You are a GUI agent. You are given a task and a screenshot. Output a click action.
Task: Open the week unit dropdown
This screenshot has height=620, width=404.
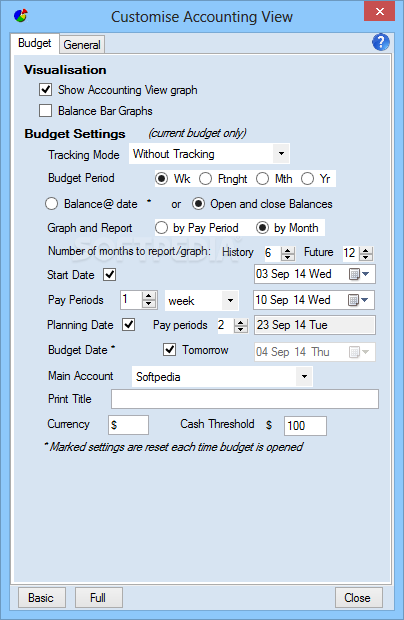(x=230, y=301)
